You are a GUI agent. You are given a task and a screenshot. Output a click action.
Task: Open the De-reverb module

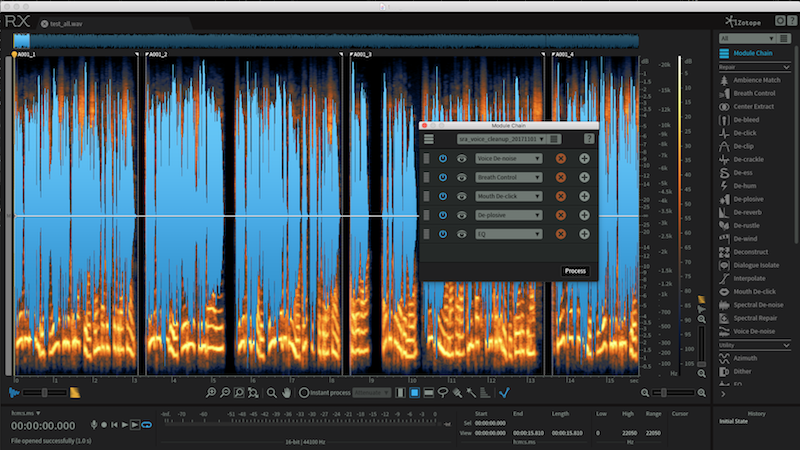pos(741,212)
